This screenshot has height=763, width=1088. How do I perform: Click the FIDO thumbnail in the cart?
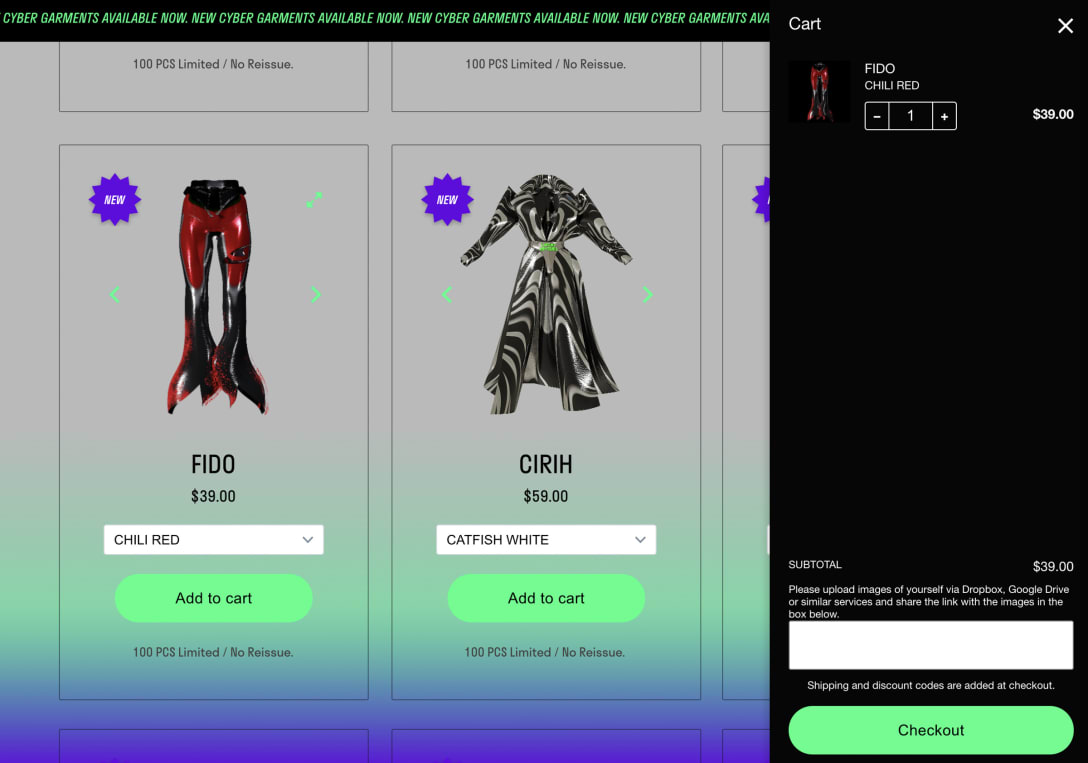819,92
